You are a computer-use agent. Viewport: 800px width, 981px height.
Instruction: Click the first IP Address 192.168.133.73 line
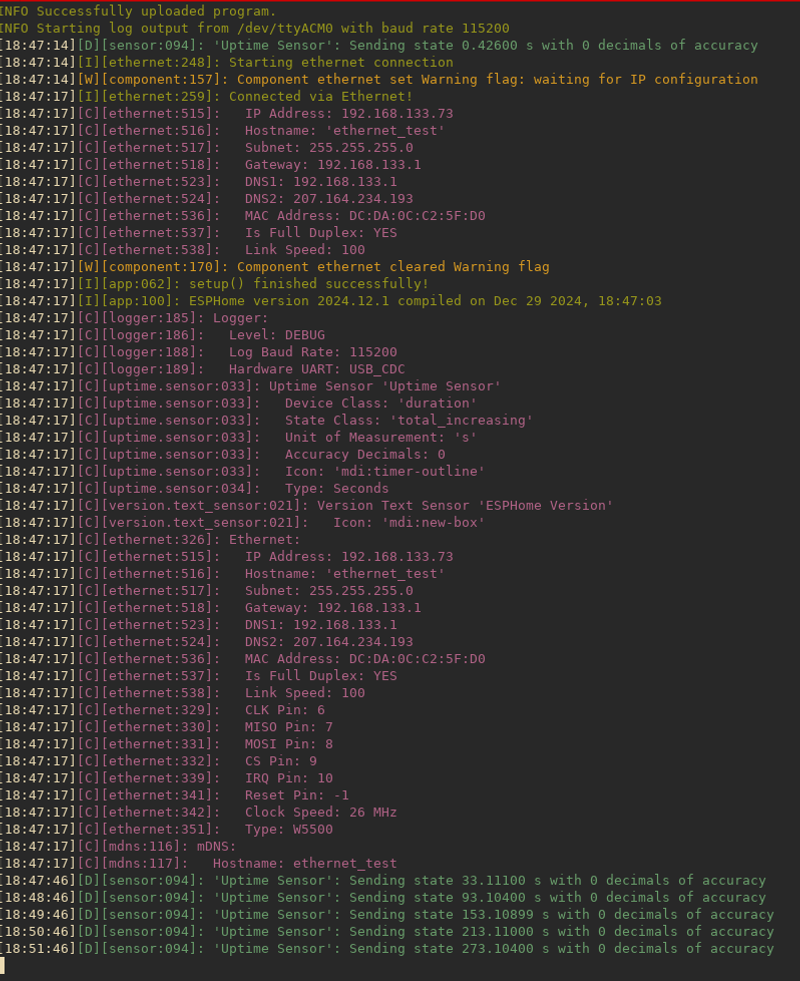226,113
